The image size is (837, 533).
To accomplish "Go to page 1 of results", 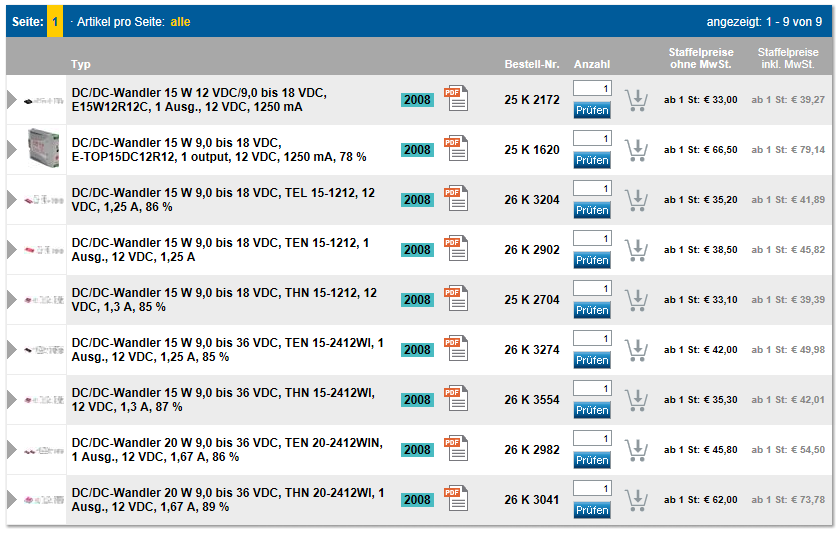I will [55, 21].
